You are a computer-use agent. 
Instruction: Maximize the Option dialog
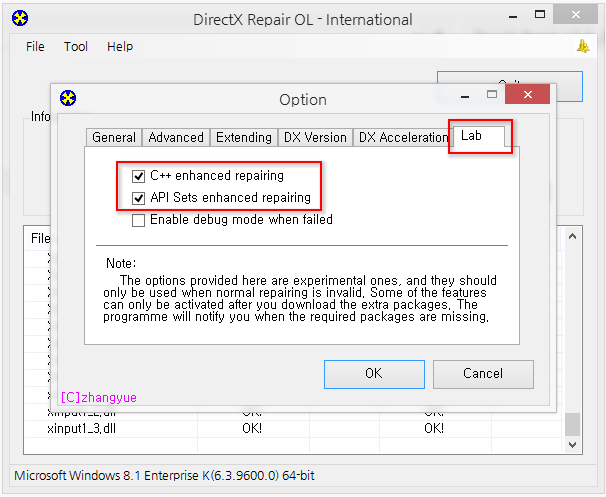coord(492,94)
